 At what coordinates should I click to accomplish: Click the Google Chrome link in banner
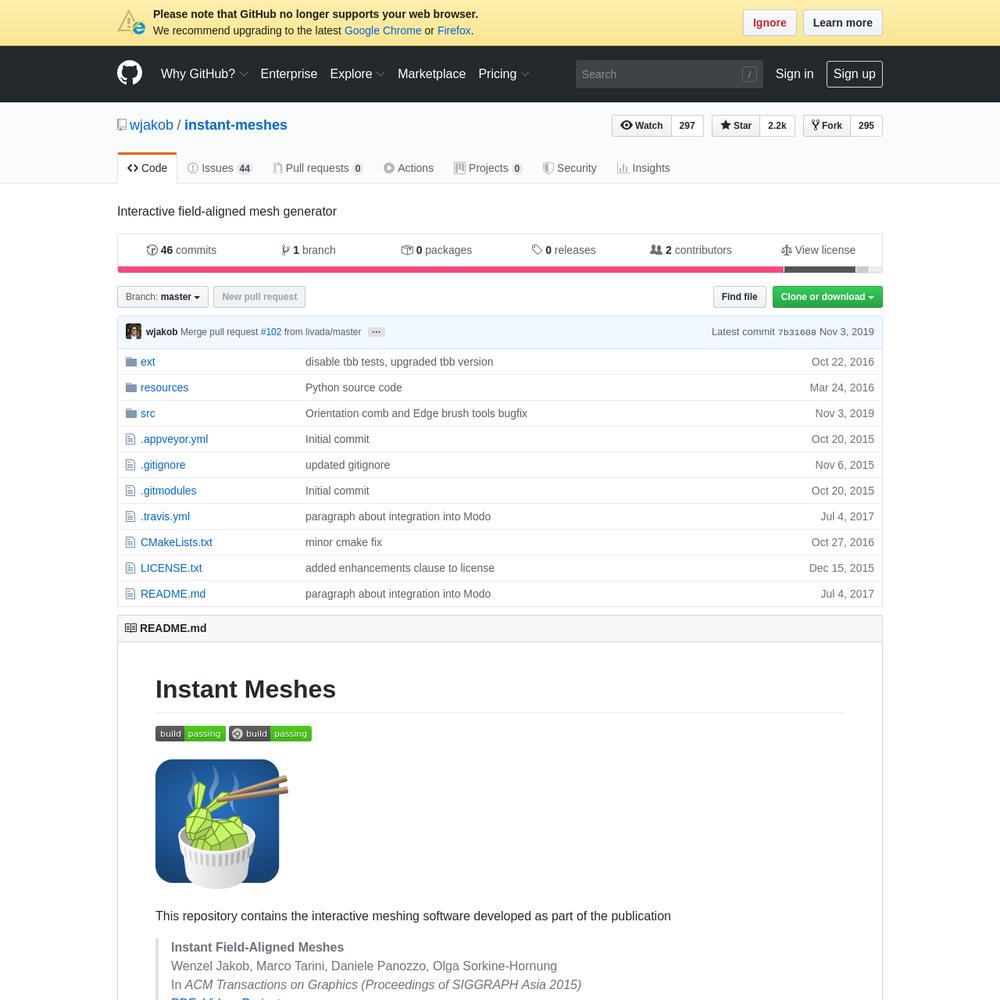[x=383, y=31]
